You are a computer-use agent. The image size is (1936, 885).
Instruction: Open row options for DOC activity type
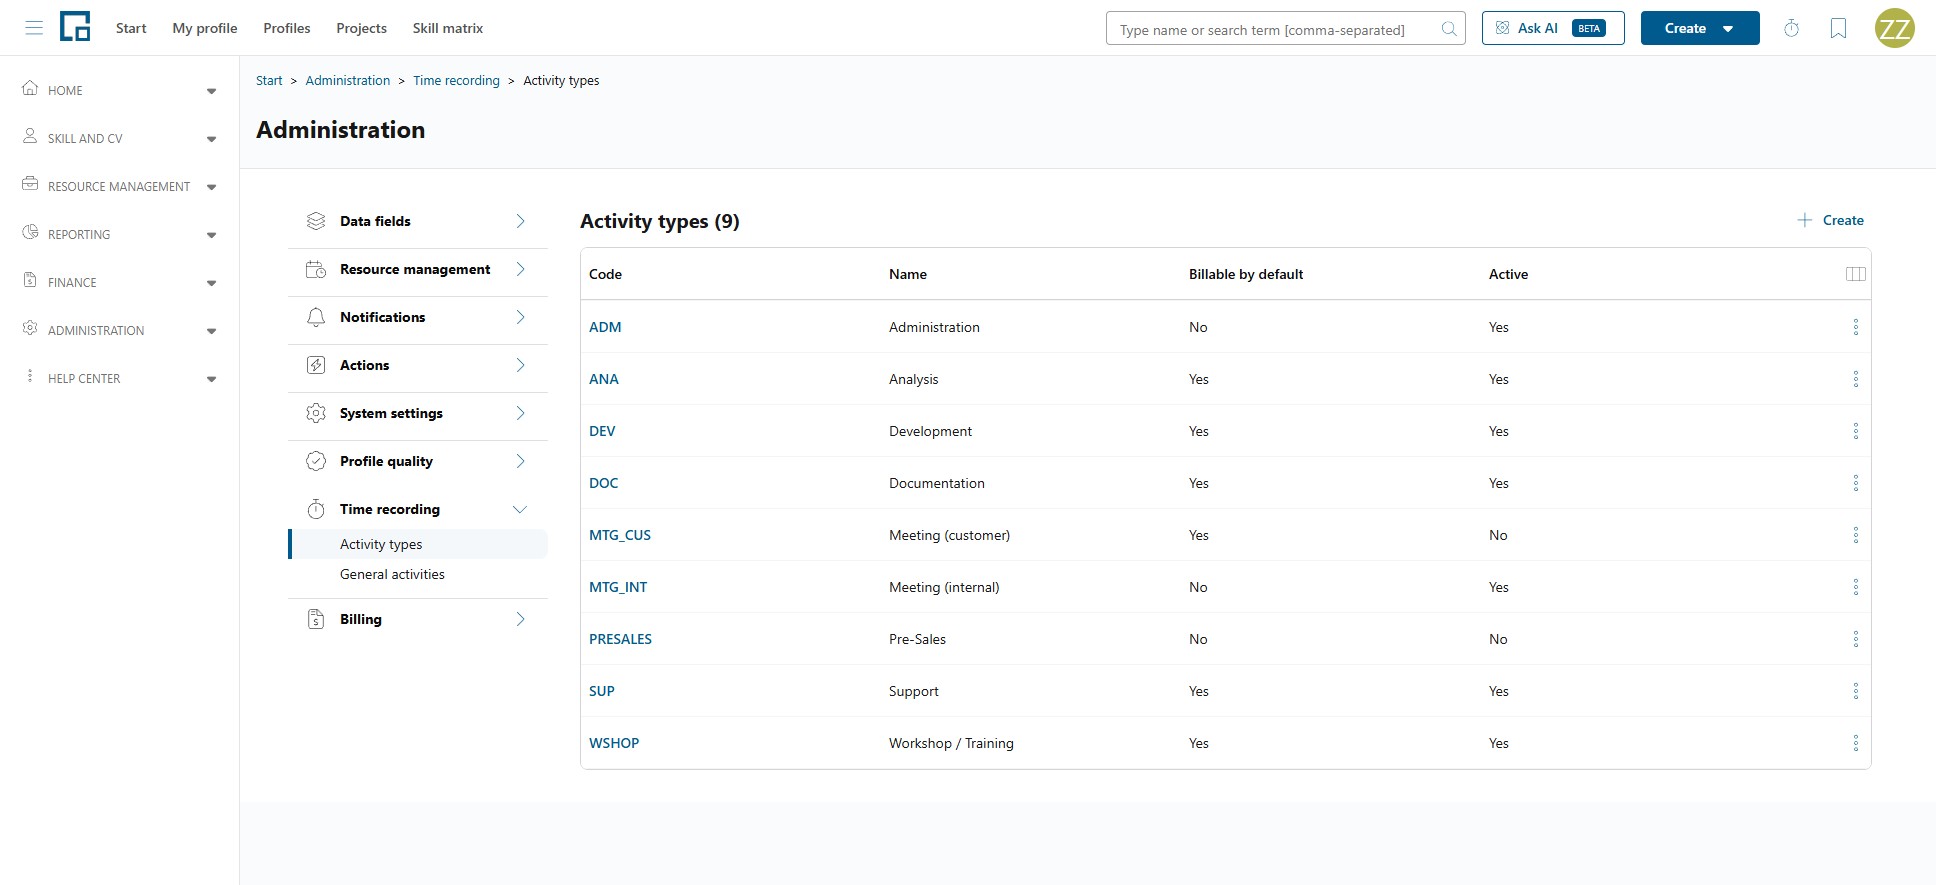point(1855,483)
